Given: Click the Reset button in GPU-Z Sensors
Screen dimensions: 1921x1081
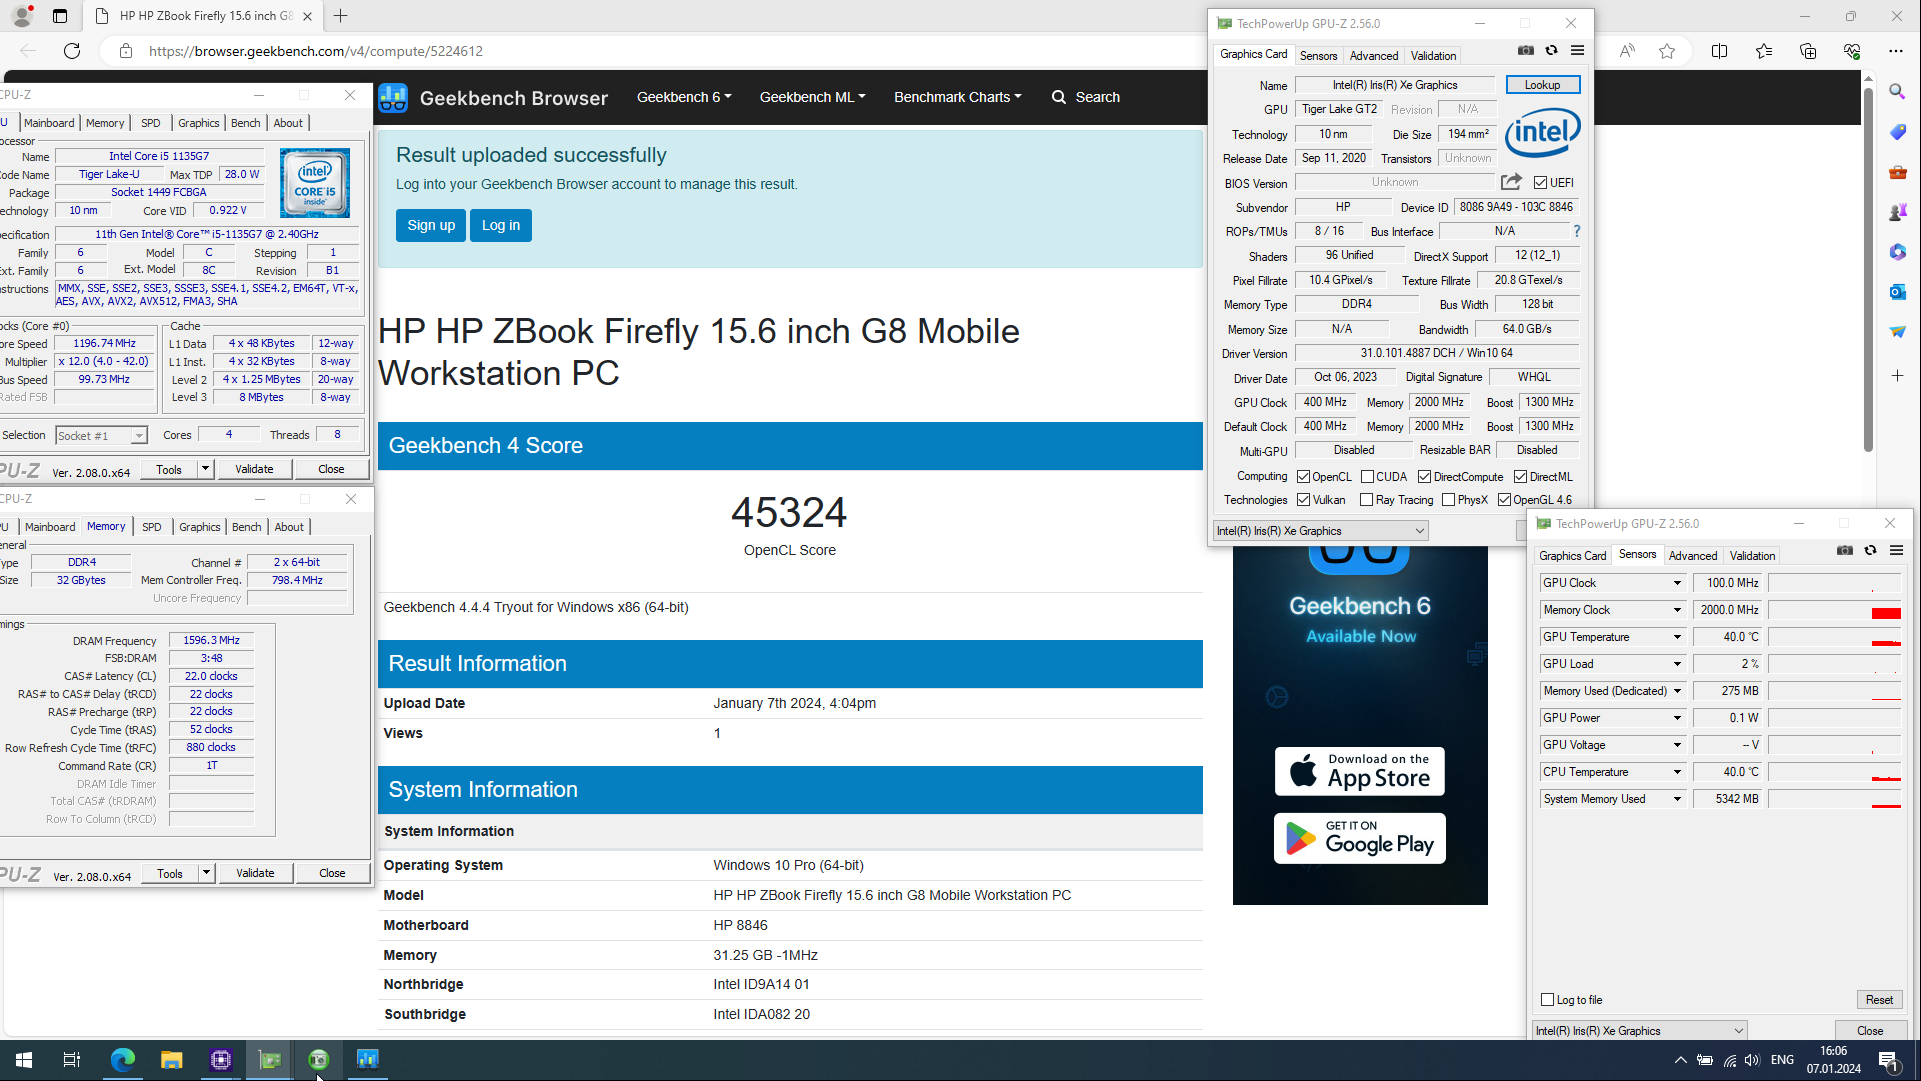Looking at the screenshot, I should 1879,1000.
